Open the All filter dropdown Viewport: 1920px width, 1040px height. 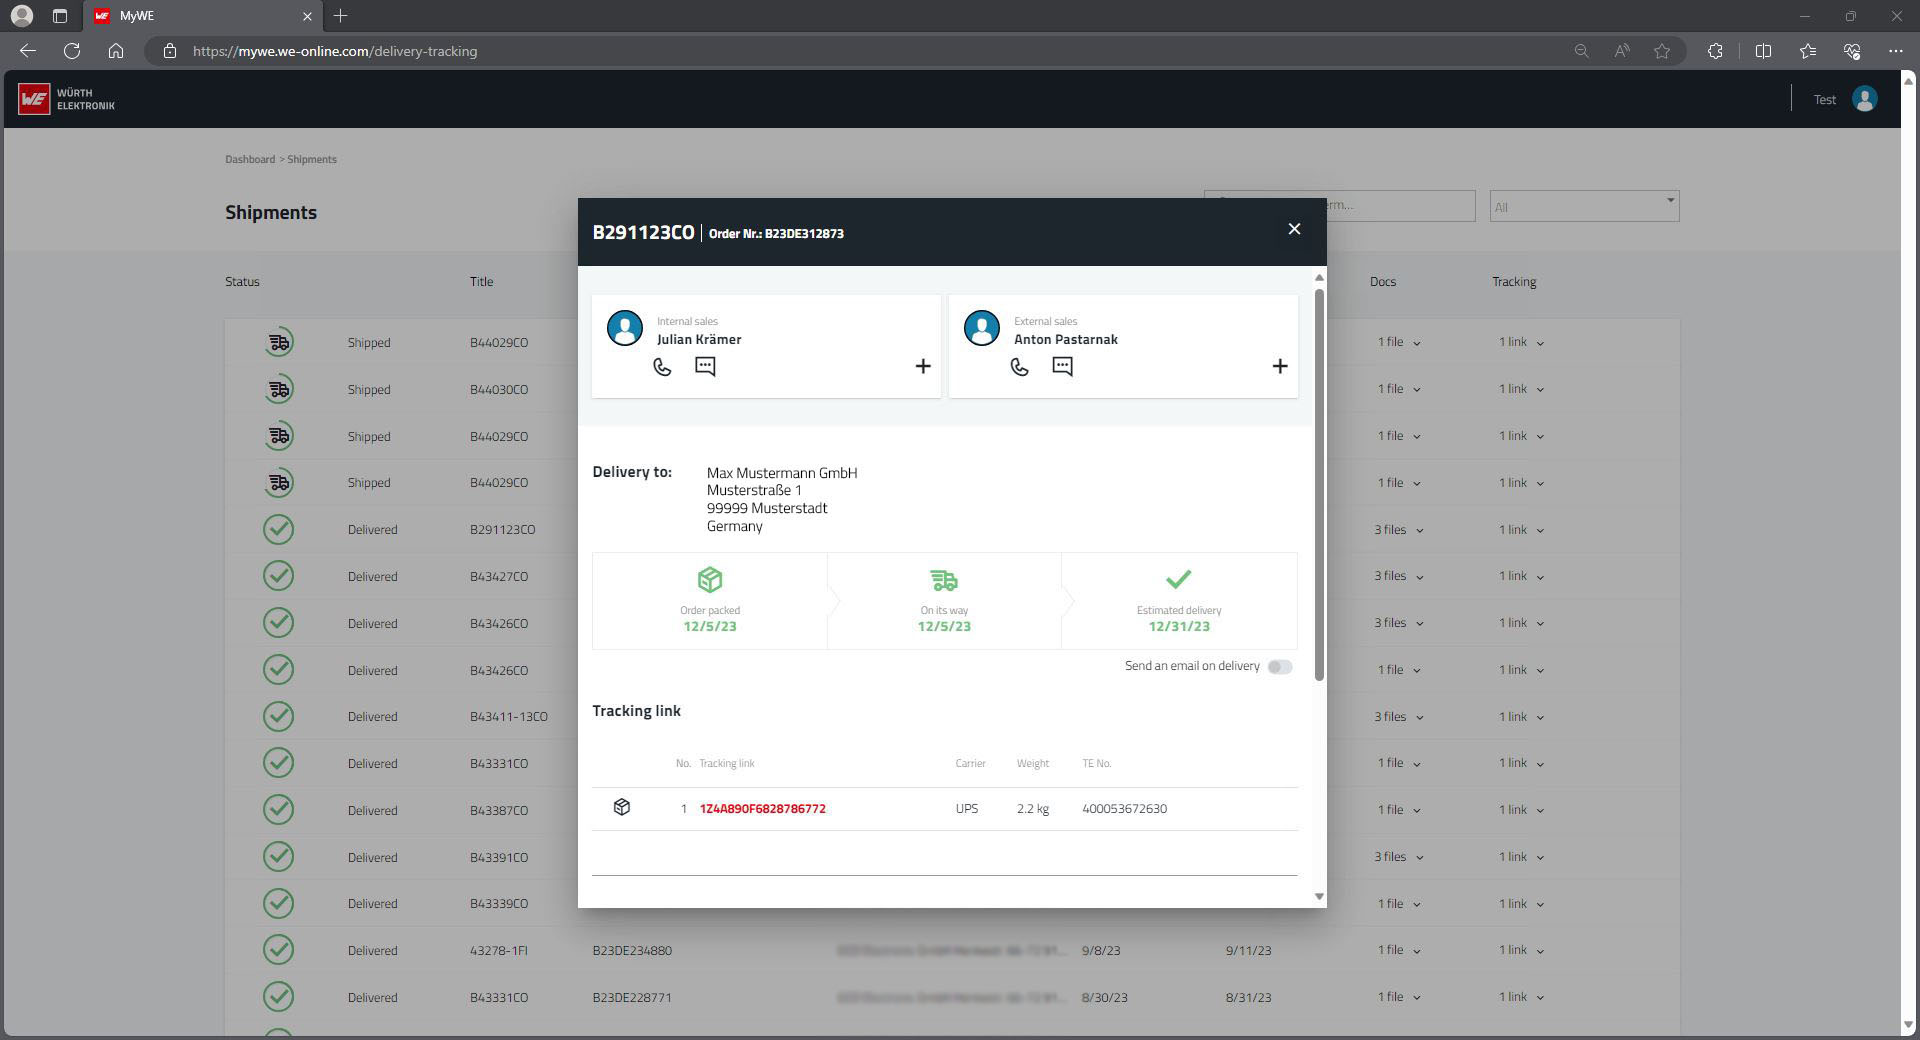(1583, 206)
